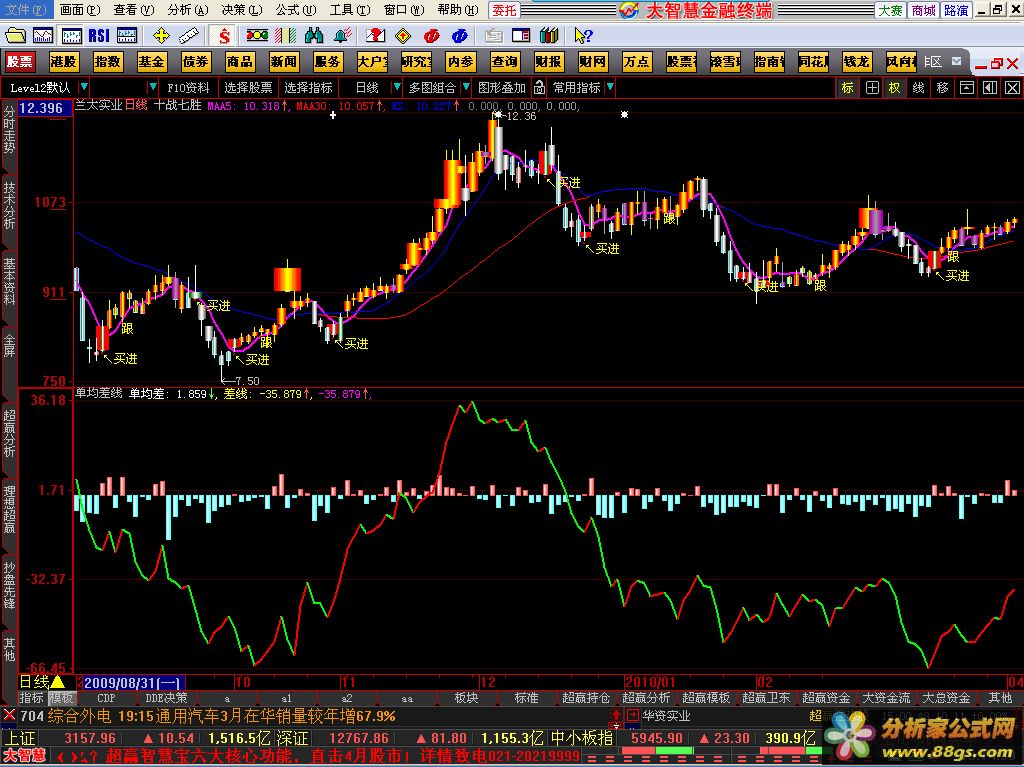
Task: Open the help pointer question icon
Action: (583, 35)
